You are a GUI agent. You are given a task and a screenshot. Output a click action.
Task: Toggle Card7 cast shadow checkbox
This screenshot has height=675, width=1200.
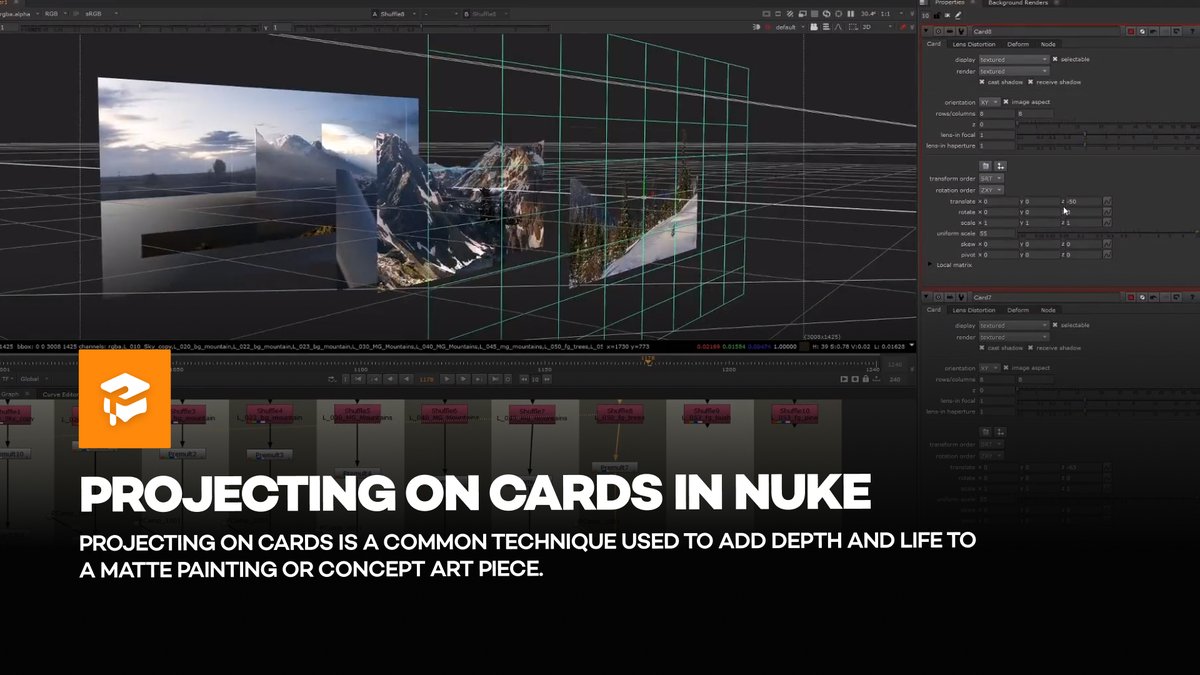(x=982, y=347)
